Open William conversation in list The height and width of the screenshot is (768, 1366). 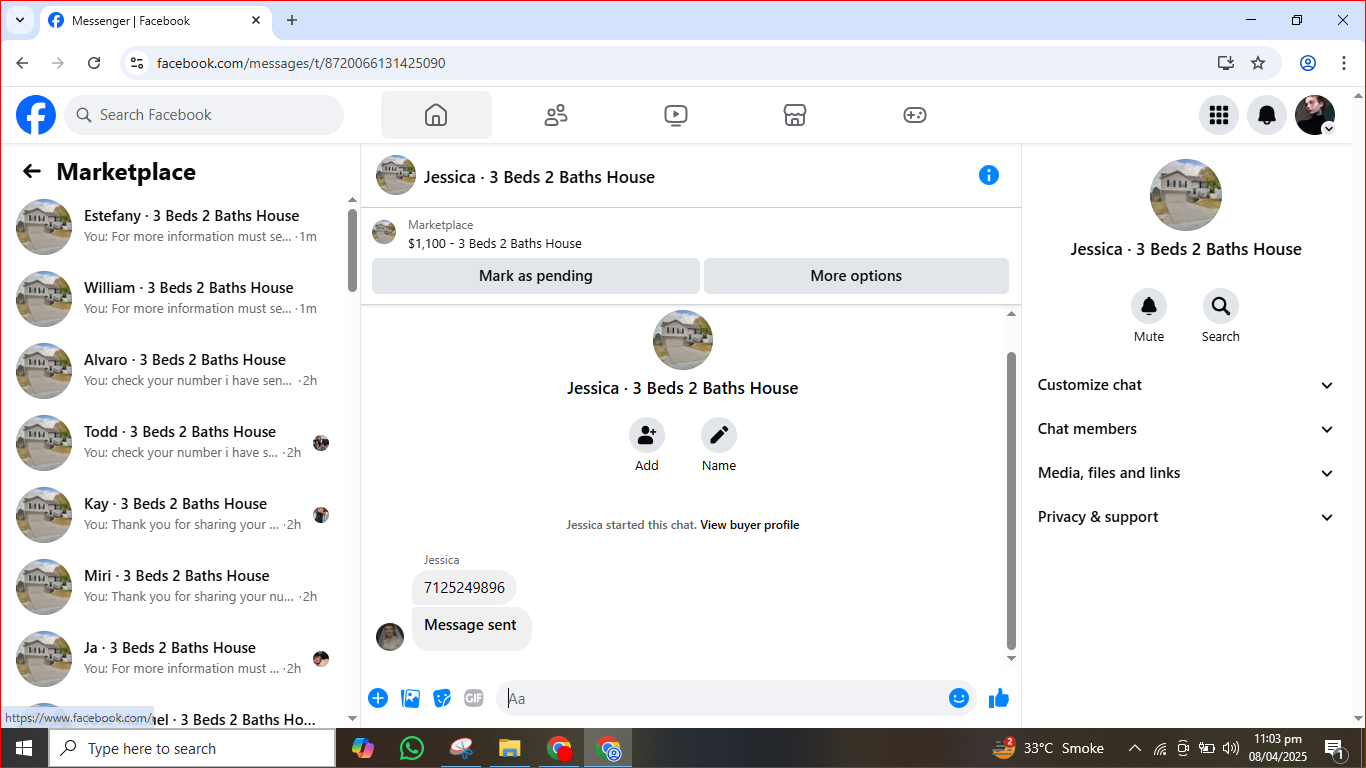point(175,299)
